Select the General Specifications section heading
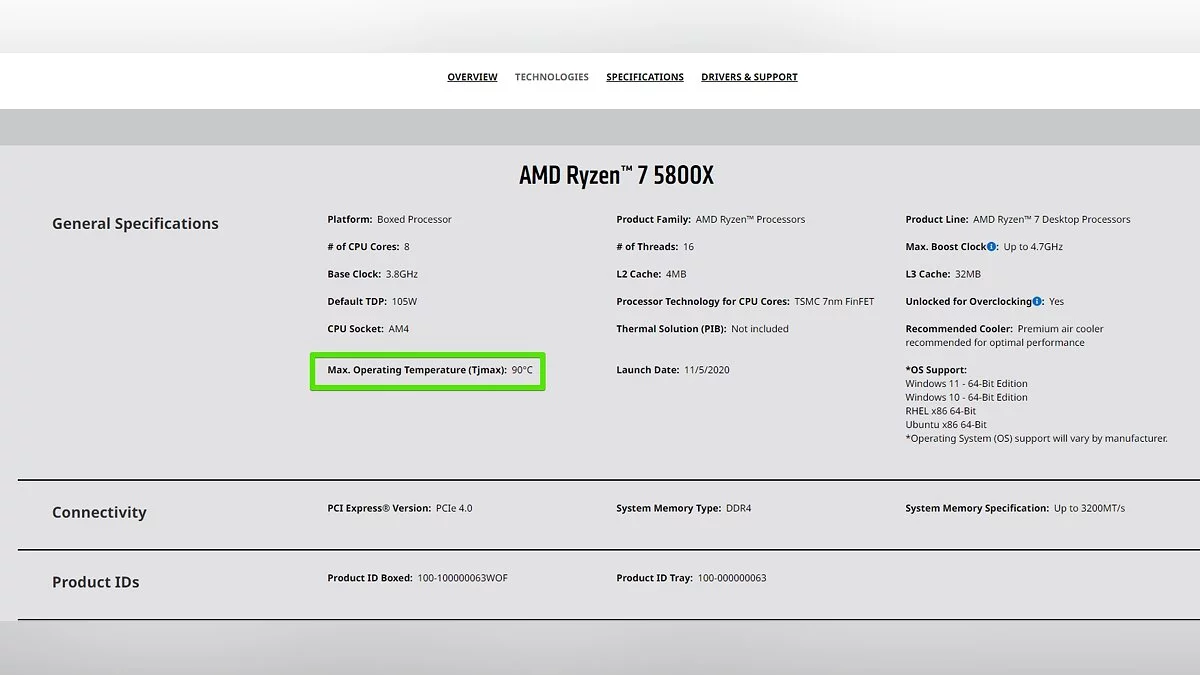 pos(135,224)
